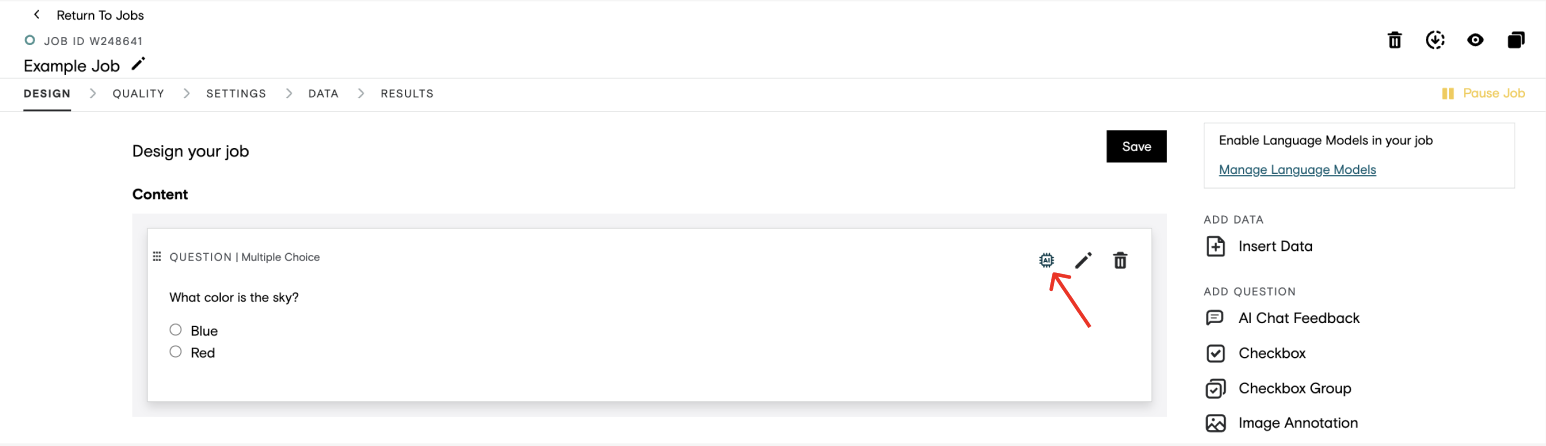Delete the question using the trash icon
Screen dimensions: 1546x446
coord(1120,260)
